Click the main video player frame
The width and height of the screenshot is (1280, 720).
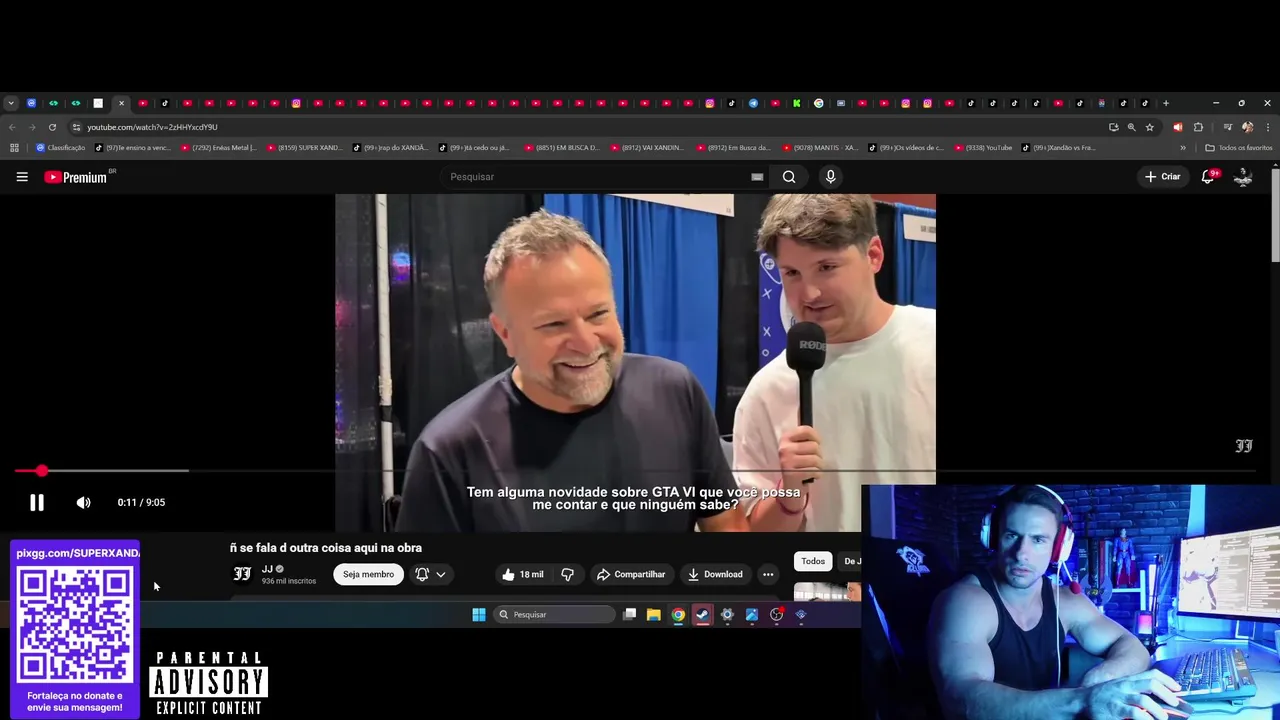click(635, 362)
